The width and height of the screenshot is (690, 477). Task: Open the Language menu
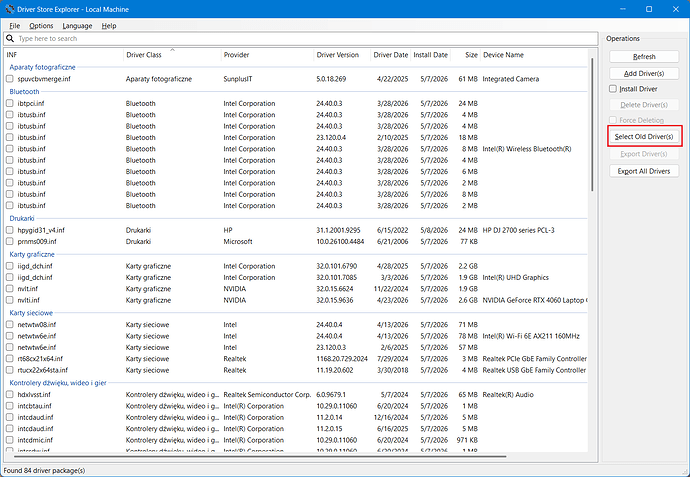point(77,26)
